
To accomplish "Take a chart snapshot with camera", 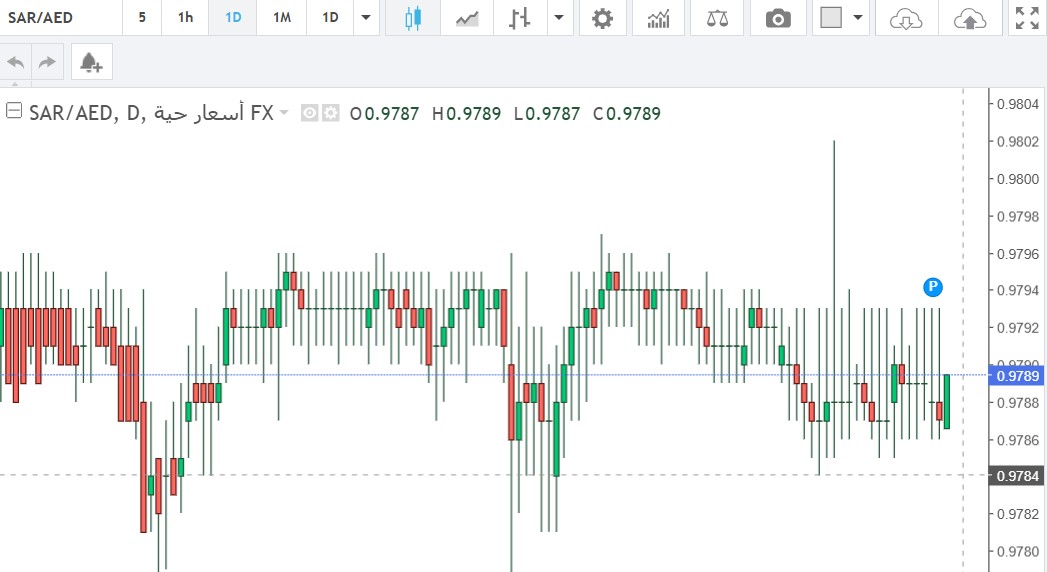I will (778, 18).
